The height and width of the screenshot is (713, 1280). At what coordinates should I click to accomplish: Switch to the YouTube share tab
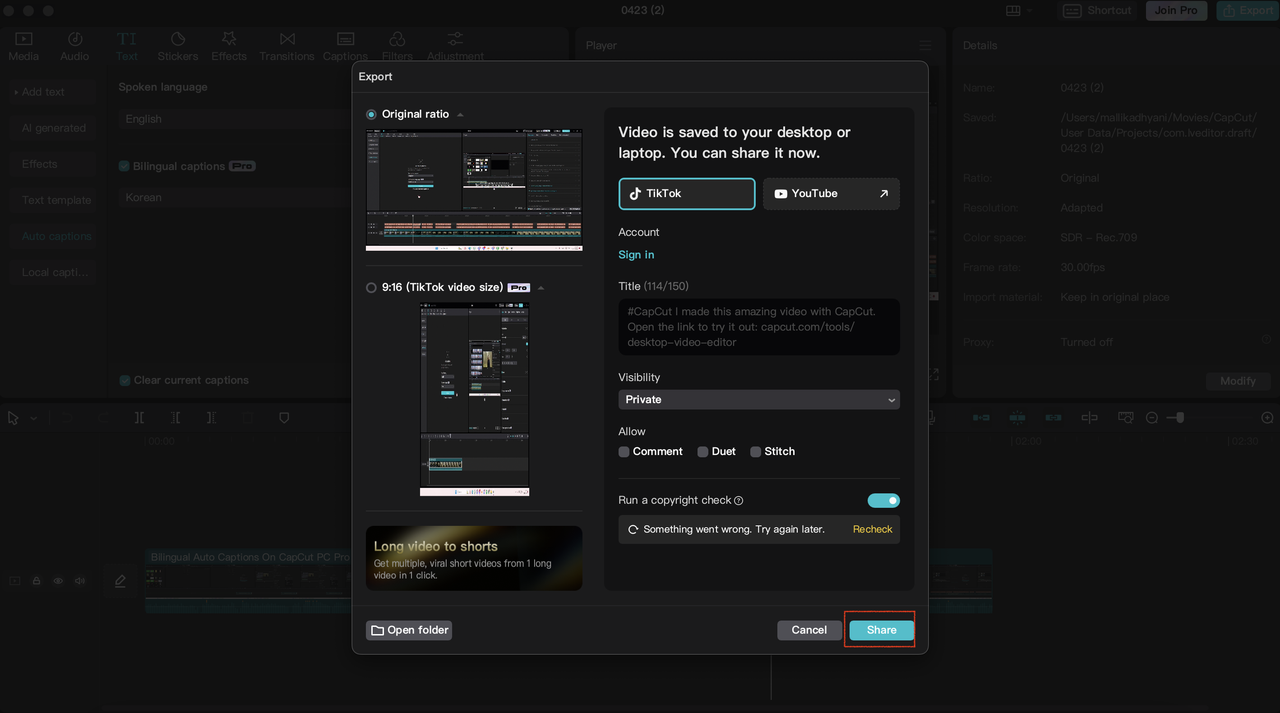point(831,194)
